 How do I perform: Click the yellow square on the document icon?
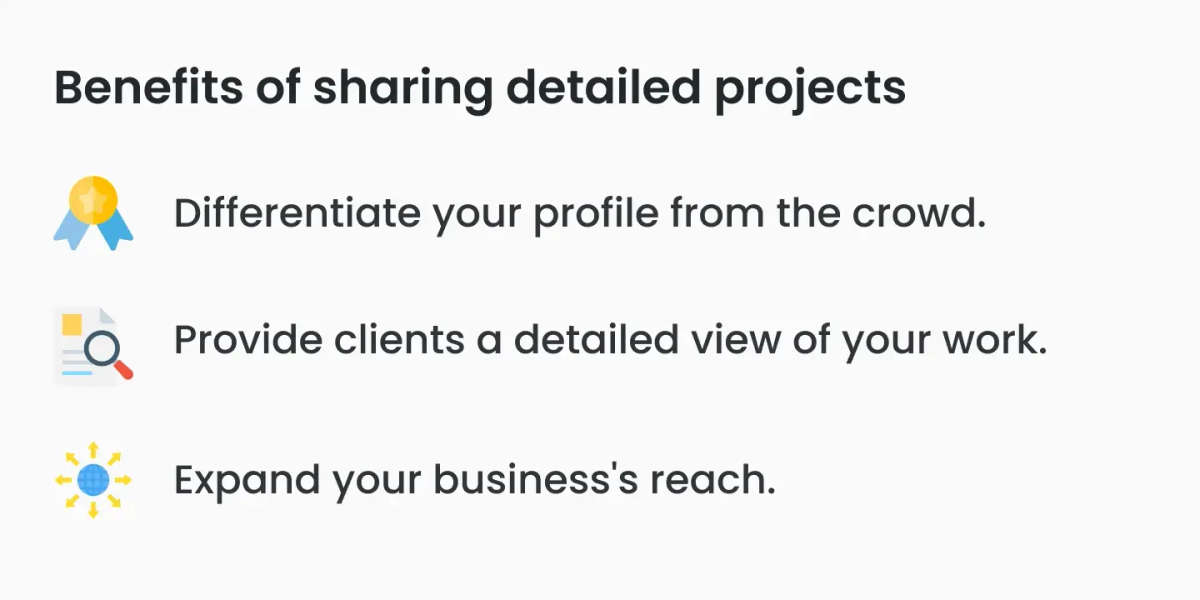72,325
